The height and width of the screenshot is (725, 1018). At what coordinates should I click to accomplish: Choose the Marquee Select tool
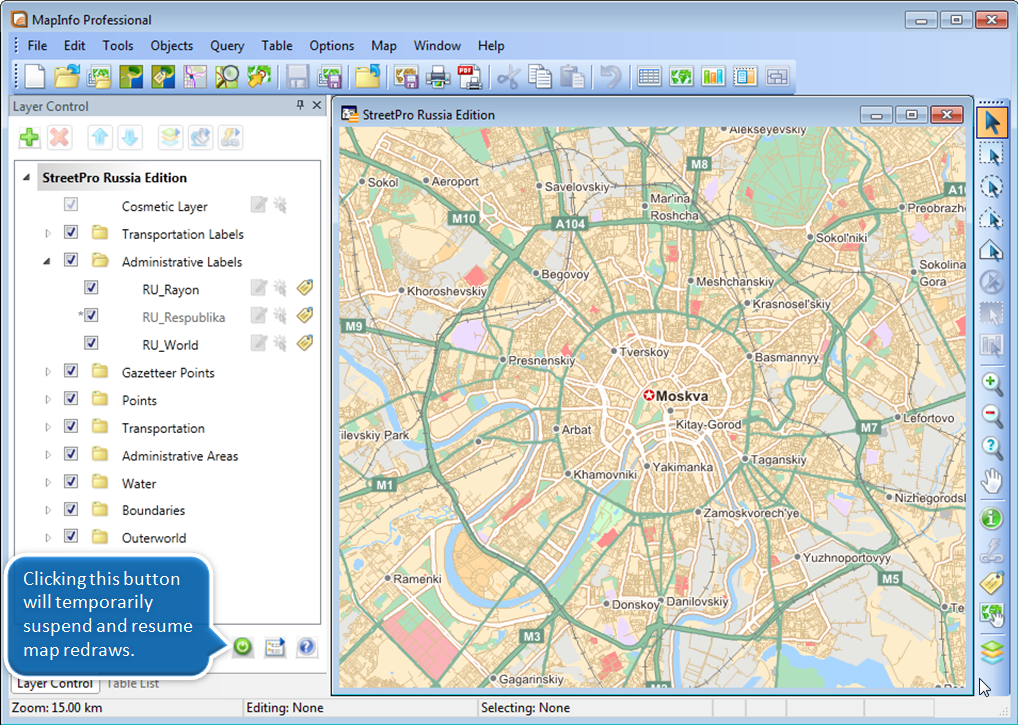(x=991, y=155)
